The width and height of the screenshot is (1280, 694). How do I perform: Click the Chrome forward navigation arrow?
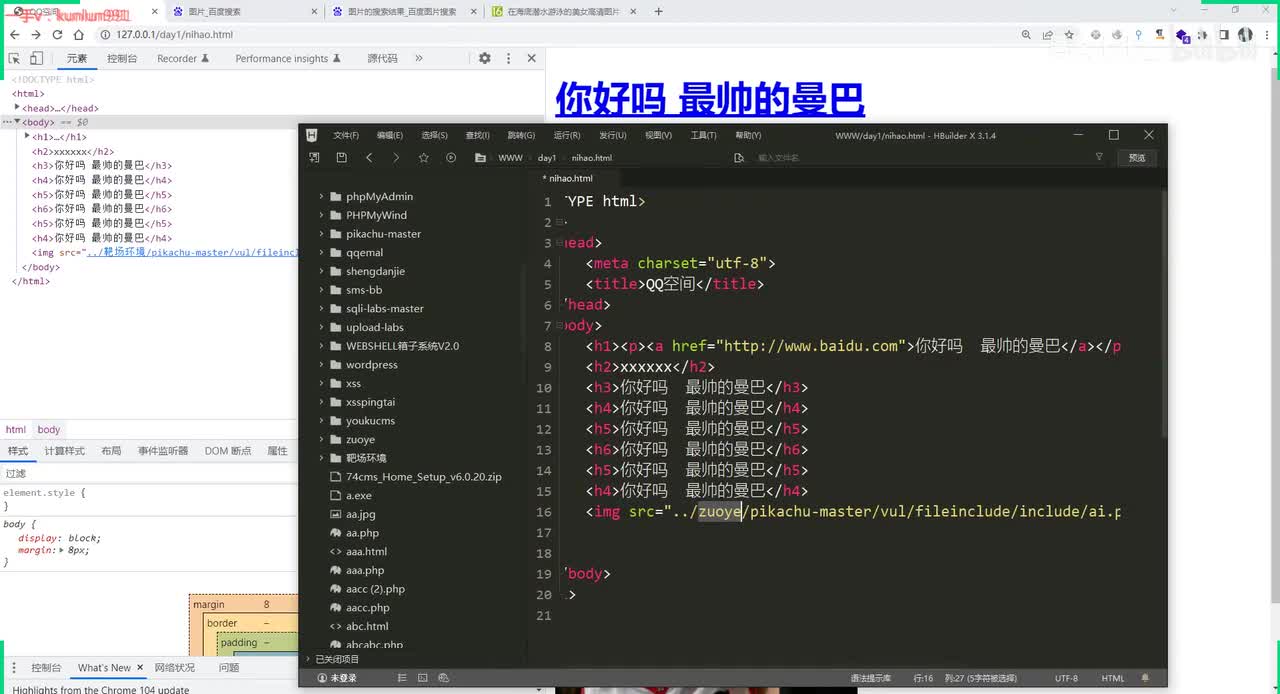pos(36,34)
